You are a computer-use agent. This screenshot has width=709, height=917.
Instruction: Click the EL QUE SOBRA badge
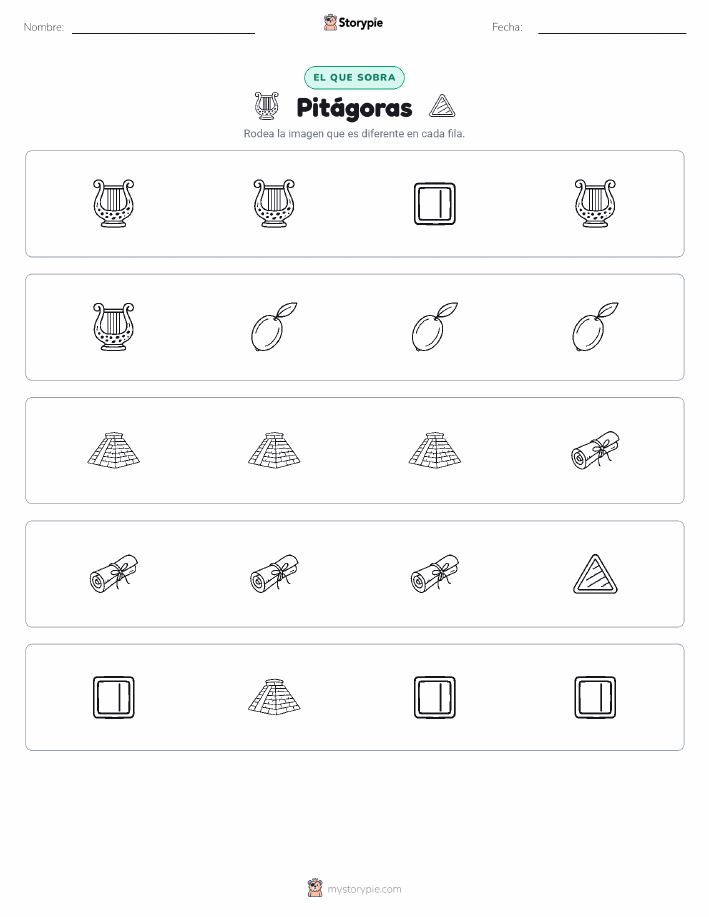click(354, 77)
